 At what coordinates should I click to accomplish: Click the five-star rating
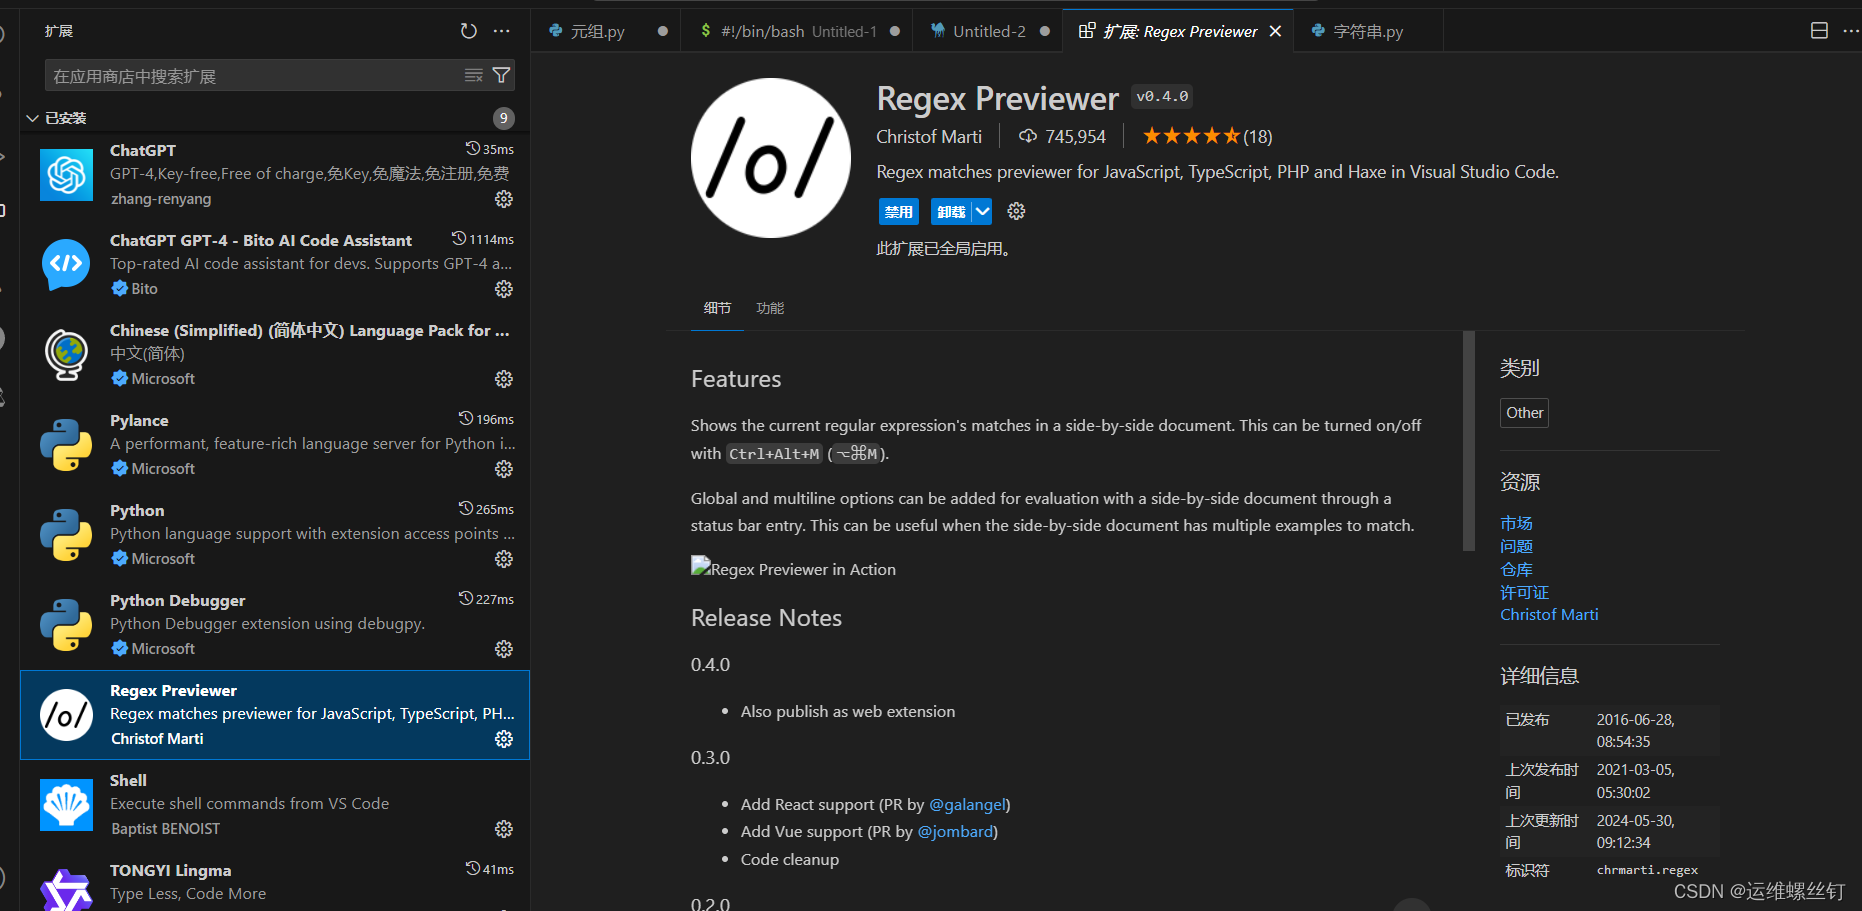click(x=1191, y=136)
